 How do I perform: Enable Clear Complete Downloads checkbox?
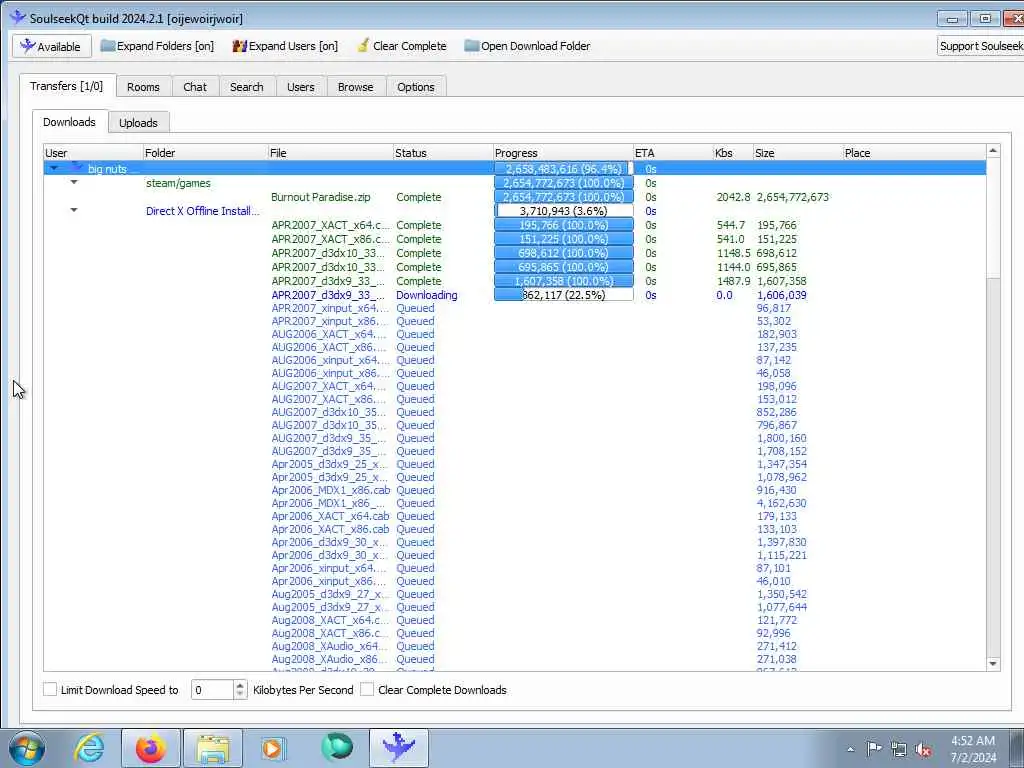[x=367, y=689]
